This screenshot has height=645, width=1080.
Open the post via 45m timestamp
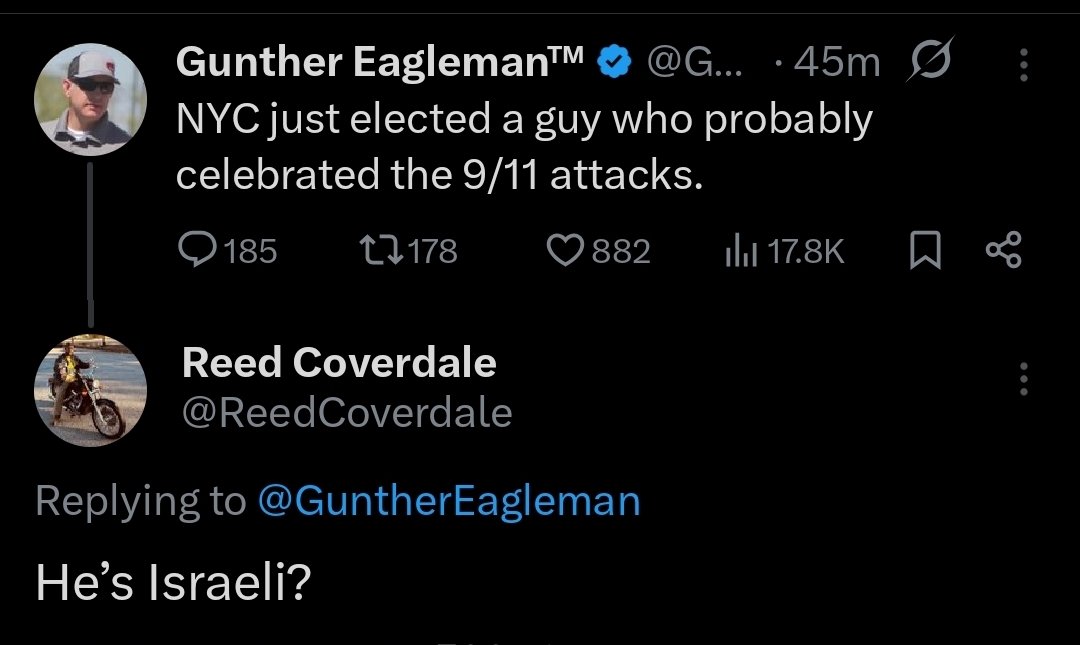click(836, 62)
